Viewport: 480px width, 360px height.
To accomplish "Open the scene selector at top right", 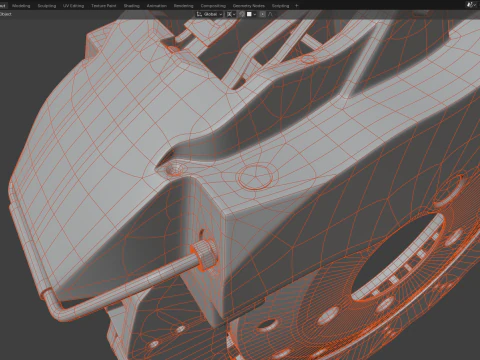I will point(472,5).
